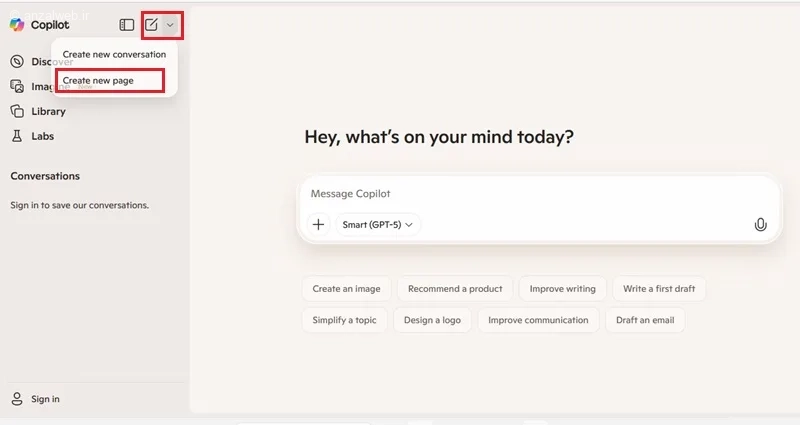
Task: Open the Smart (GPT-5) model dropdown
Action: pos(378,225)
